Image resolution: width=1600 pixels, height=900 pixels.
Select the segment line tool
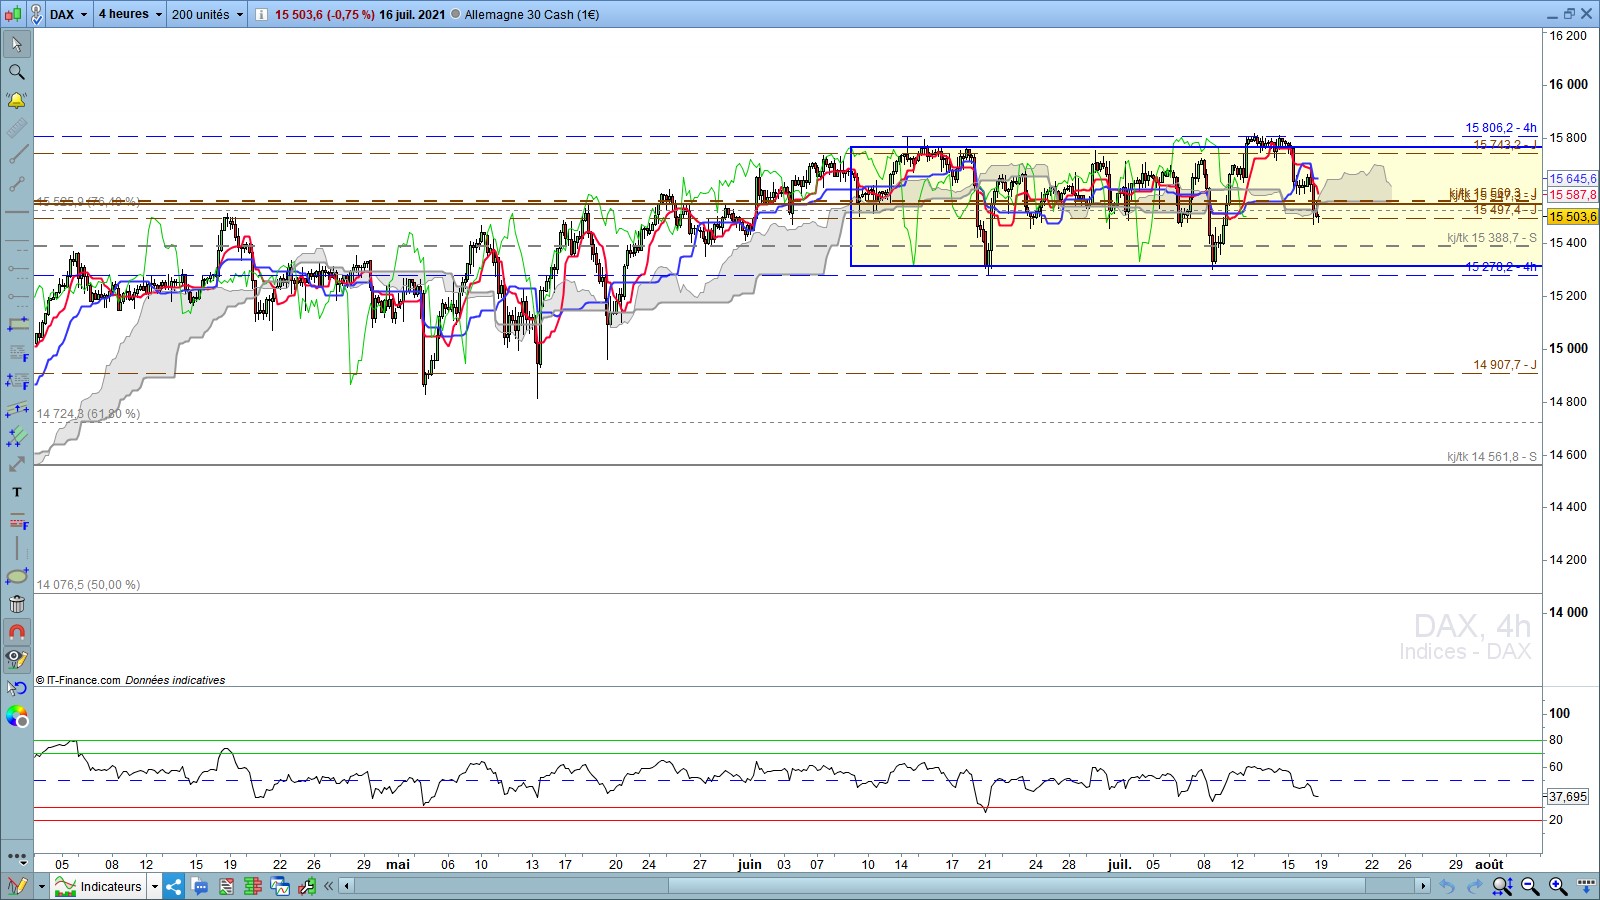[x=17, y=184]
